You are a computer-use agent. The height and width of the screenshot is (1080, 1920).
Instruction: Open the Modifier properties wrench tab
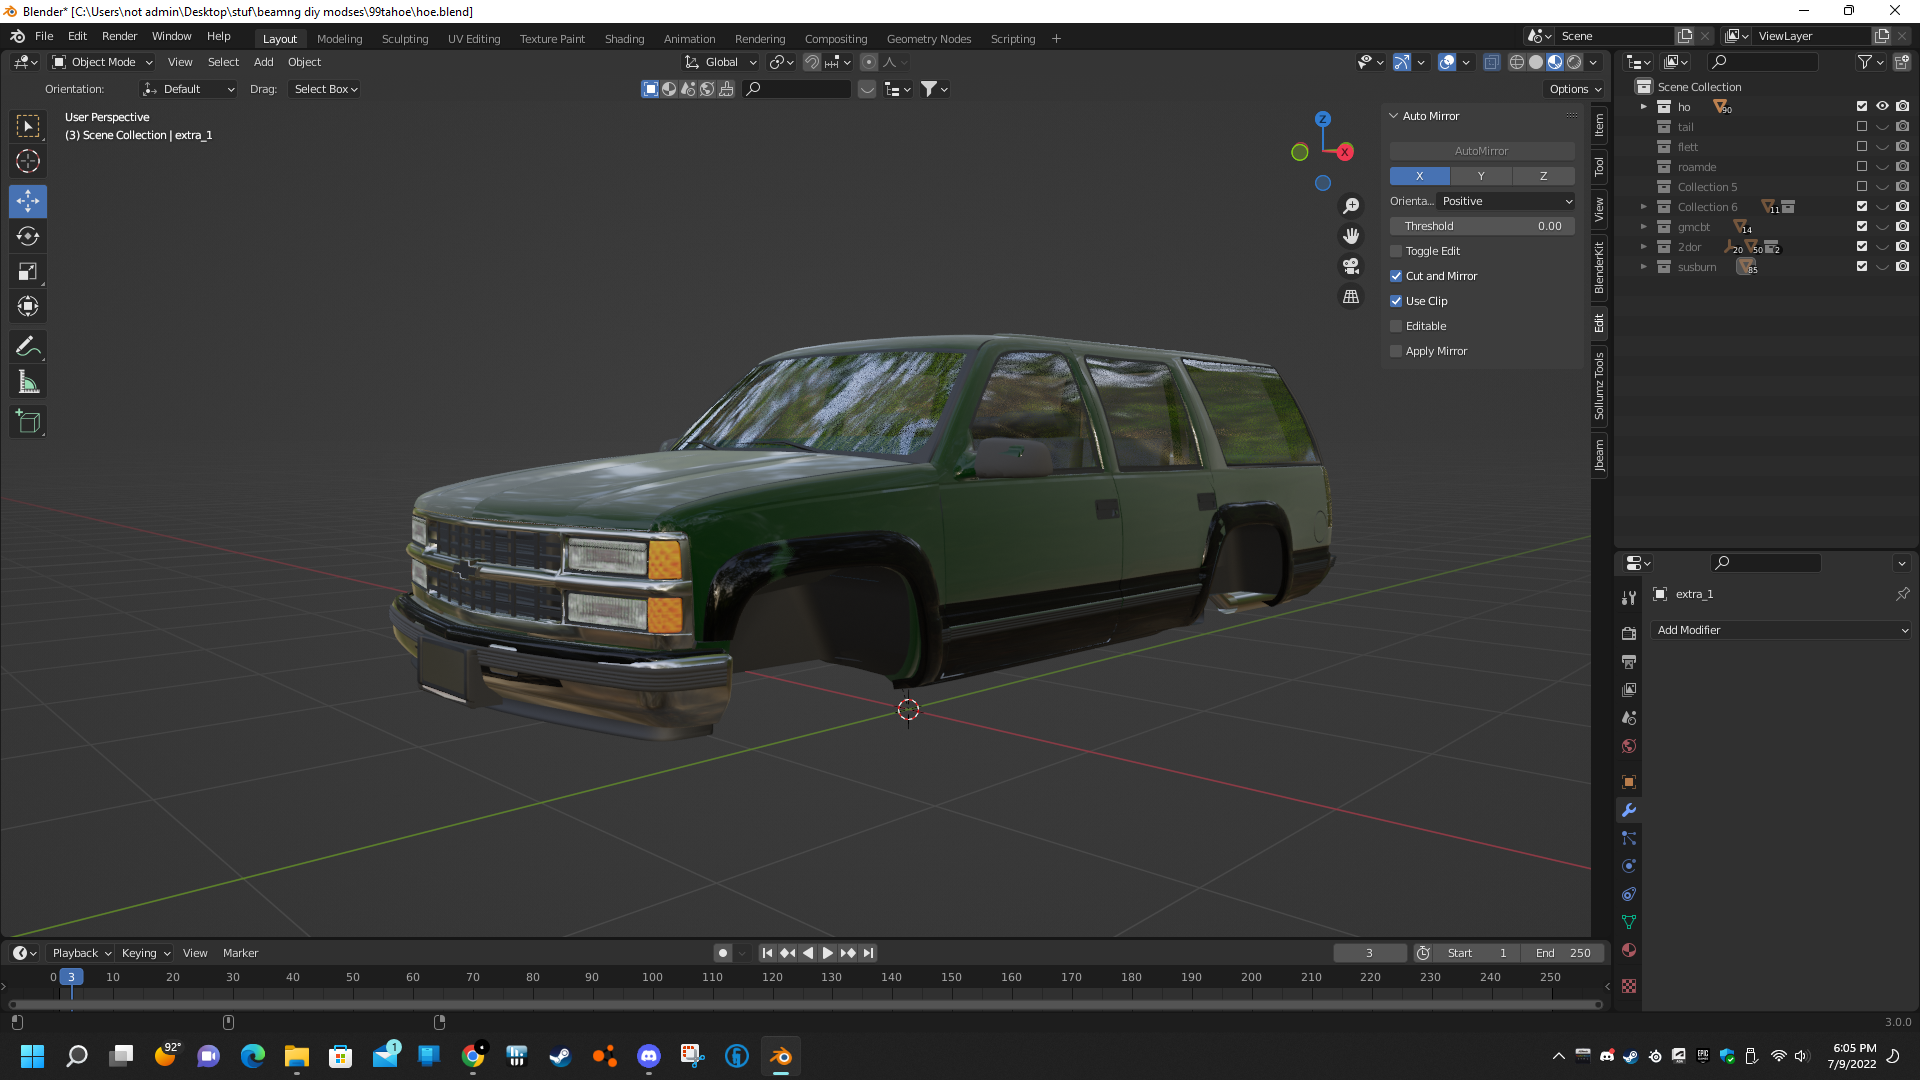tap(1629, 810)
